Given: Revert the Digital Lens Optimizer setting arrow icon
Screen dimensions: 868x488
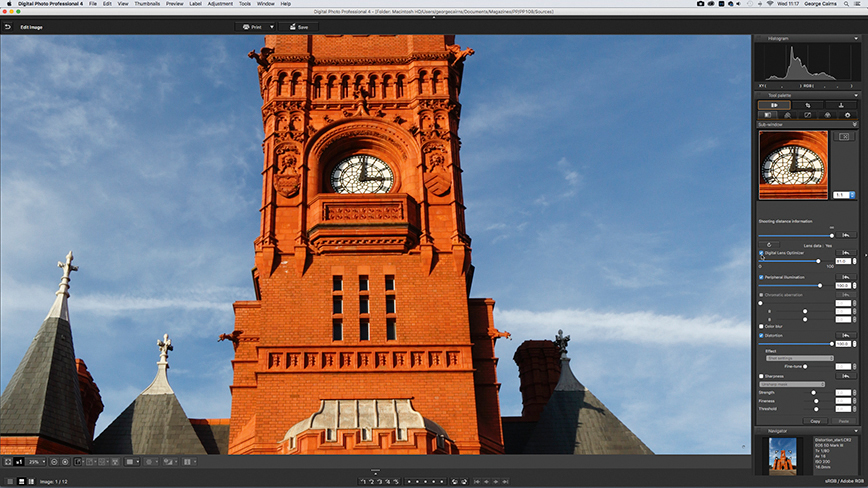Looking at the screenshot, I should (x=845, y=253).
